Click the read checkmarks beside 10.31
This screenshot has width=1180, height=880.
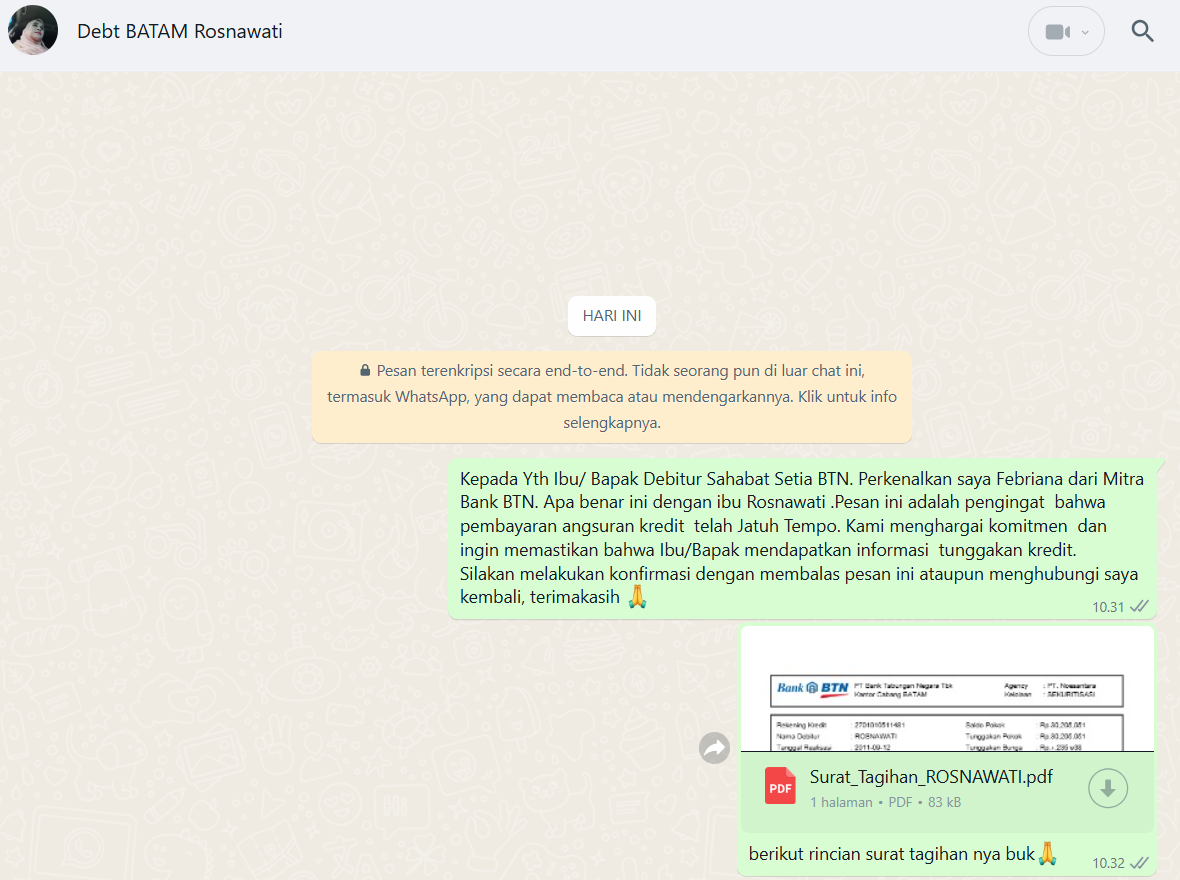pos(1139,606)
